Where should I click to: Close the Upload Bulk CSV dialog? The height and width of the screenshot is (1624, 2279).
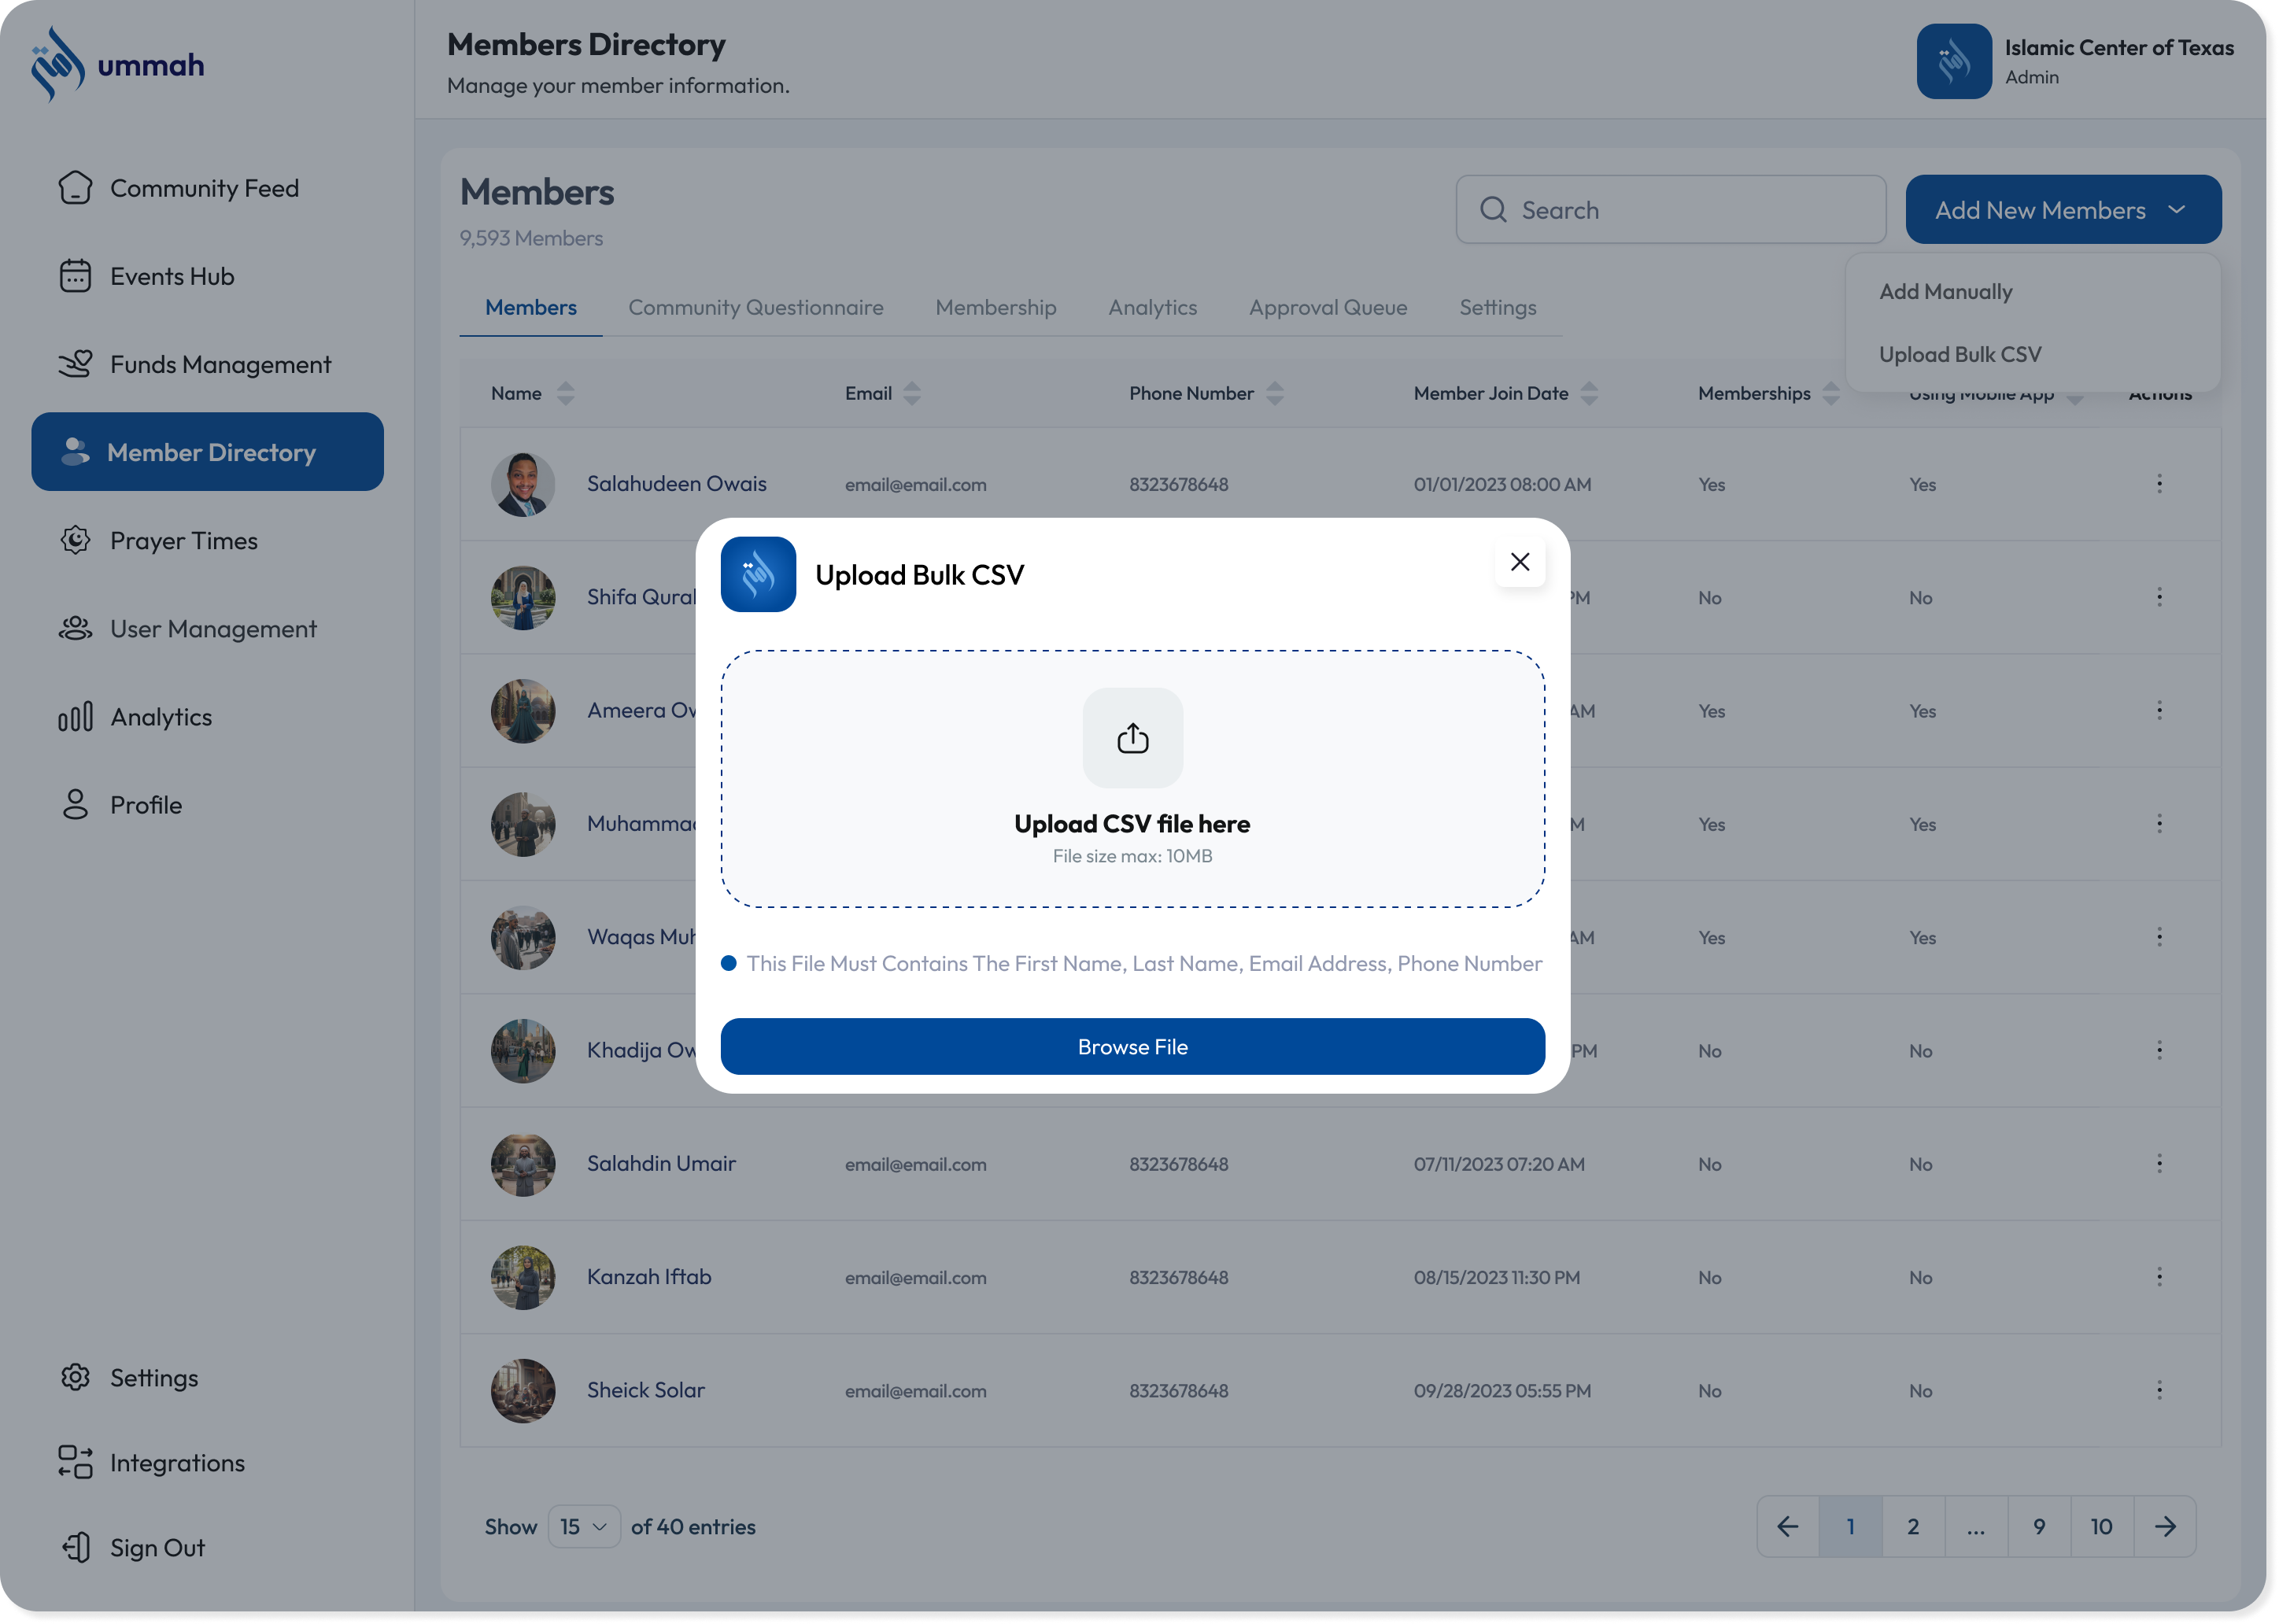point(1520,562)
